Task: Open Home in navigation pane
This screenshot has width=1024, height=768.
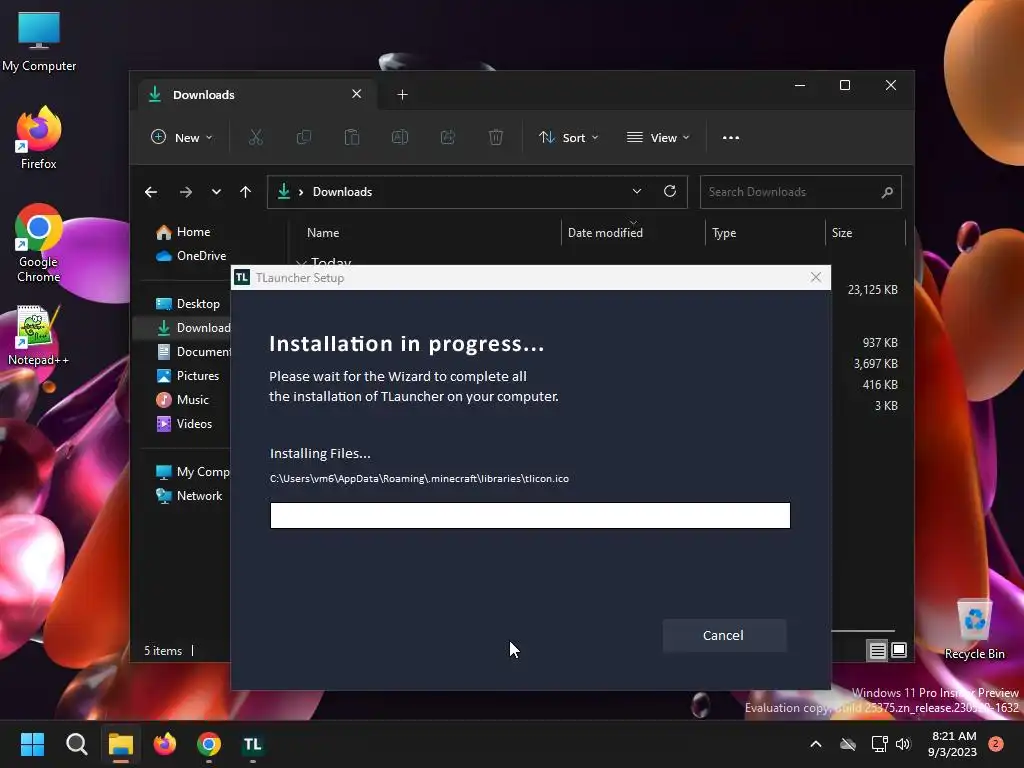Action: [184, 232]
